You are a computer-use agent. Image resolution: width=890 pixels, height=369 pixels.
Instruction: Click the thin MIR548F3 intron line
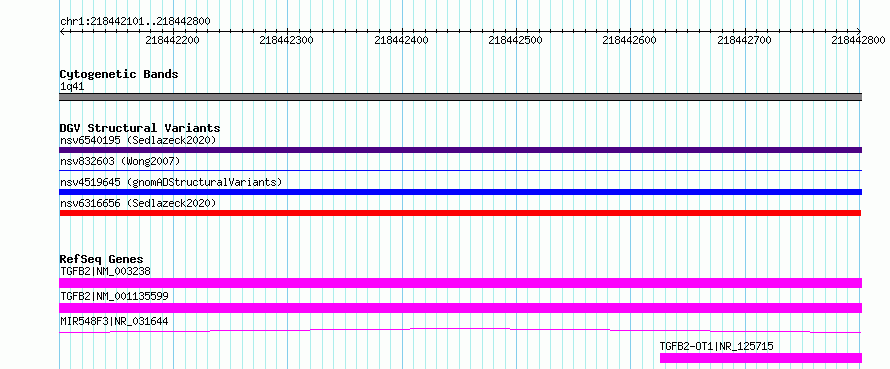coord(460,330)
